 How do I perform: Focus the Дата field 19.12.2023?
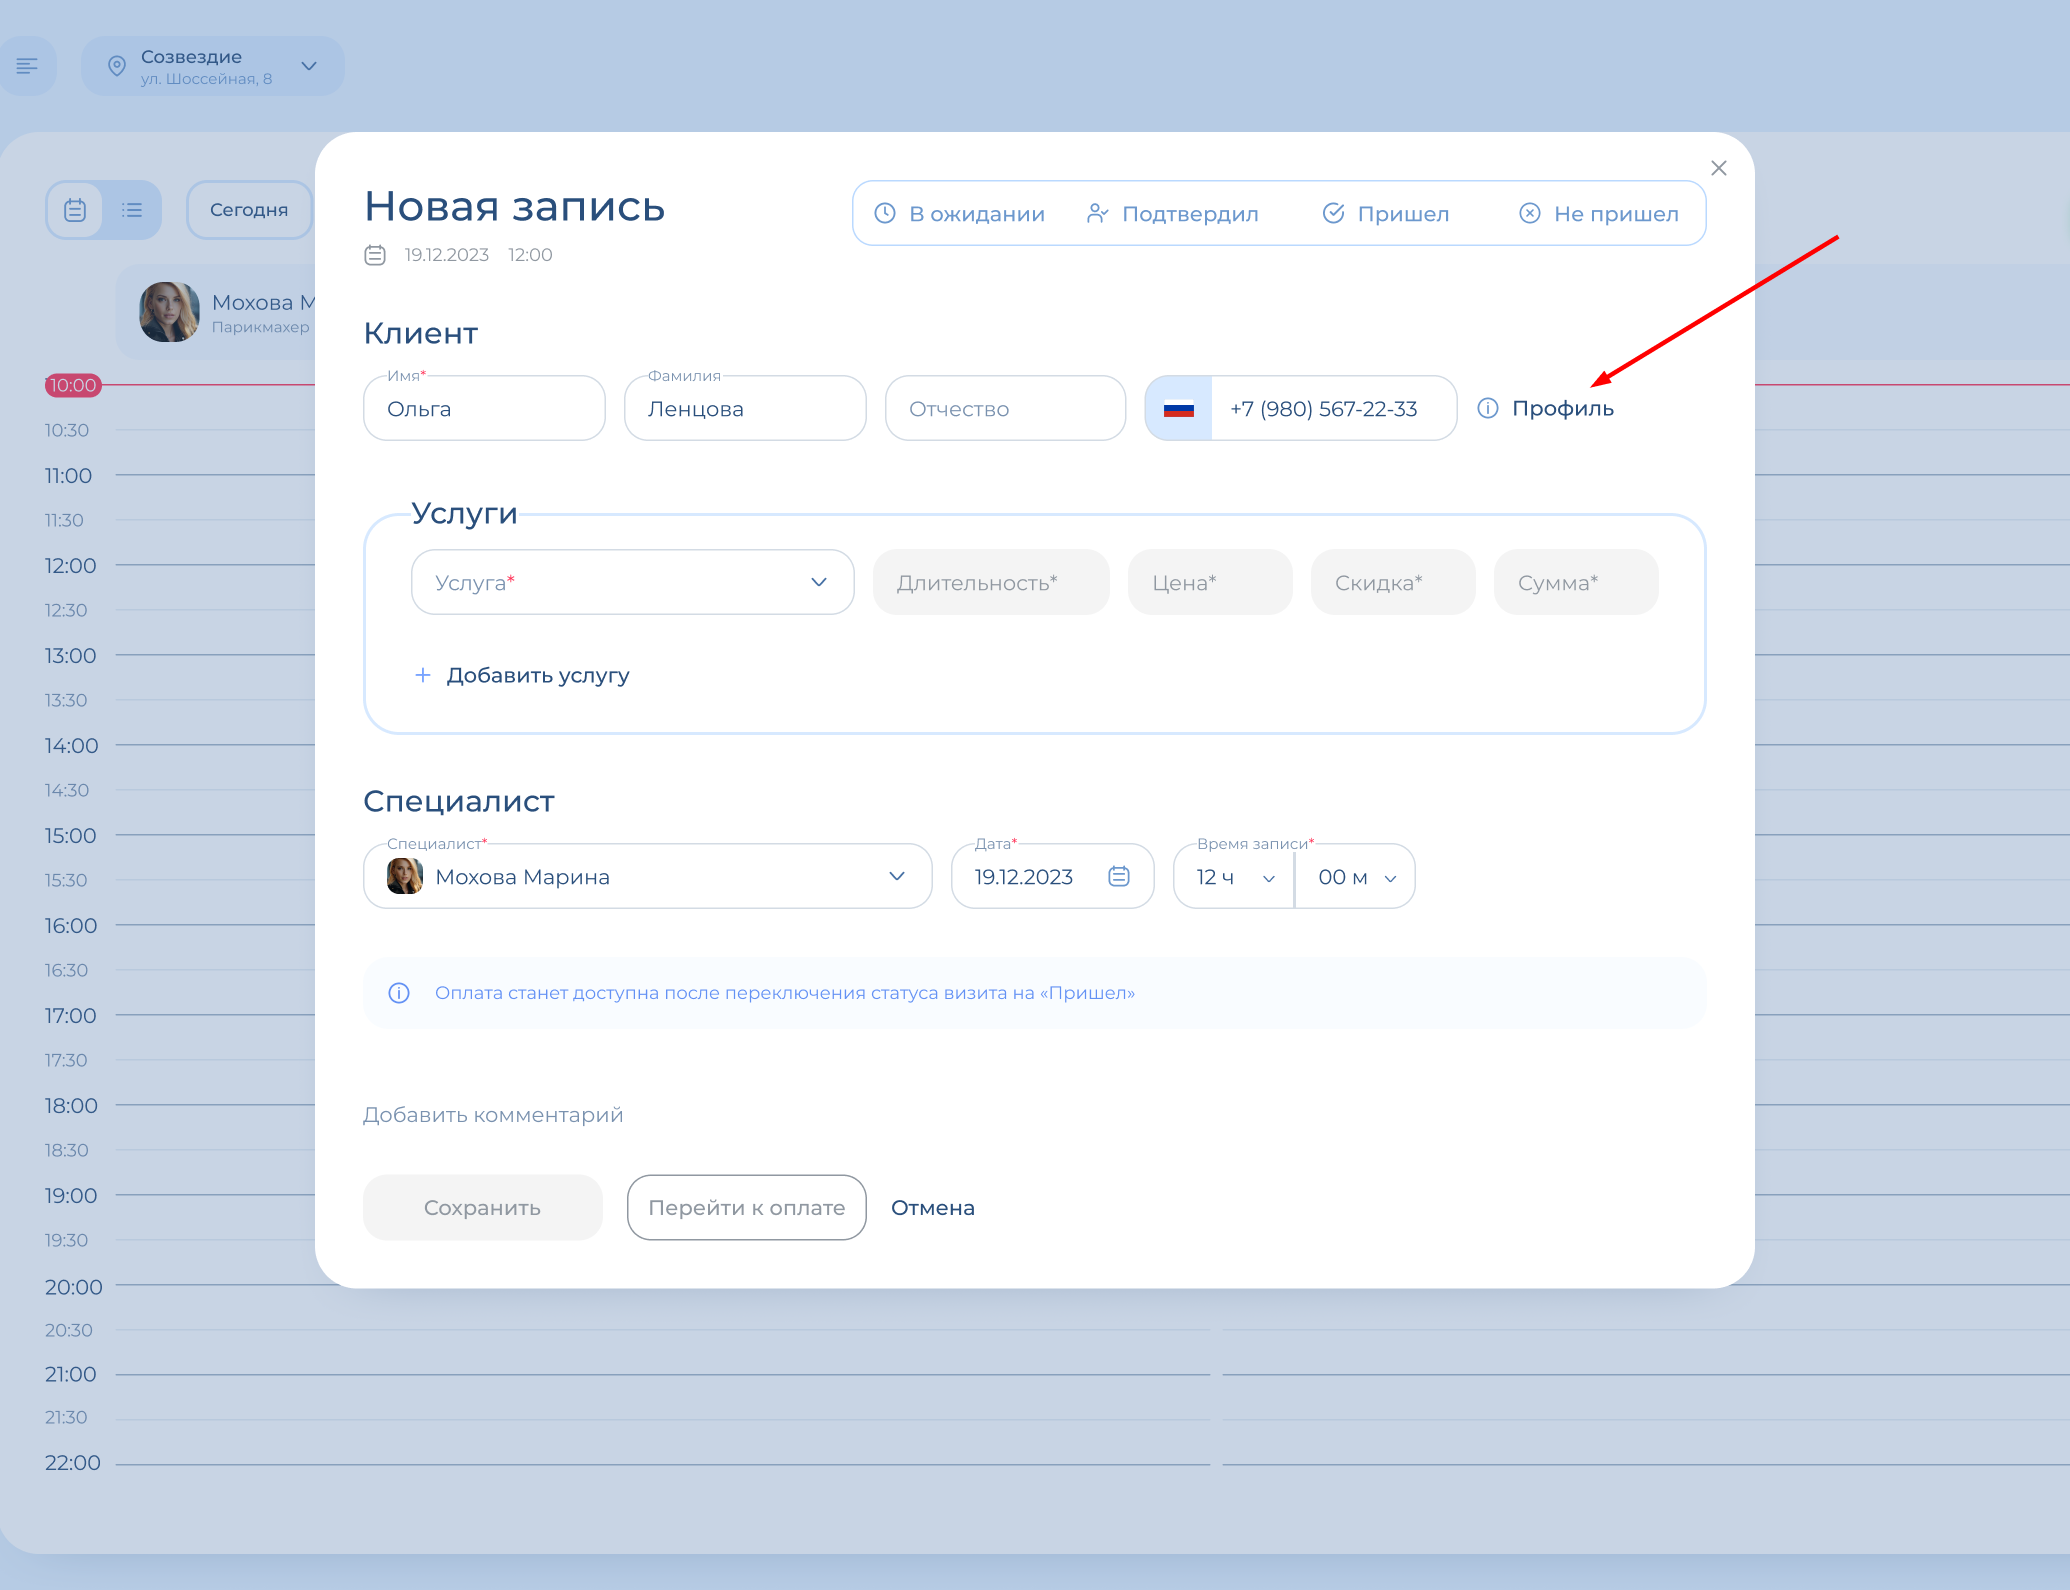click(x=1053, y=876)
